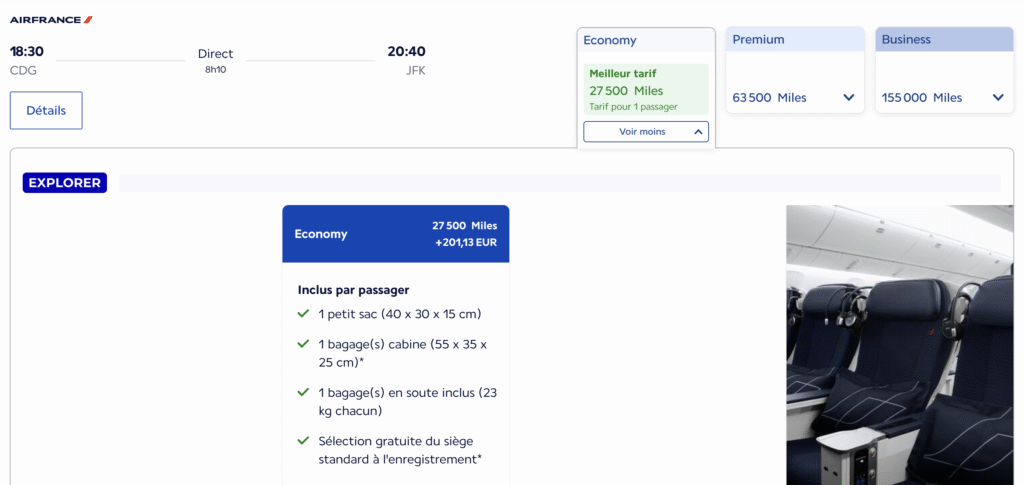Click the green checkmark beside petit sac
This screenshot has height=485, width=1024.
tap(303, 313)
